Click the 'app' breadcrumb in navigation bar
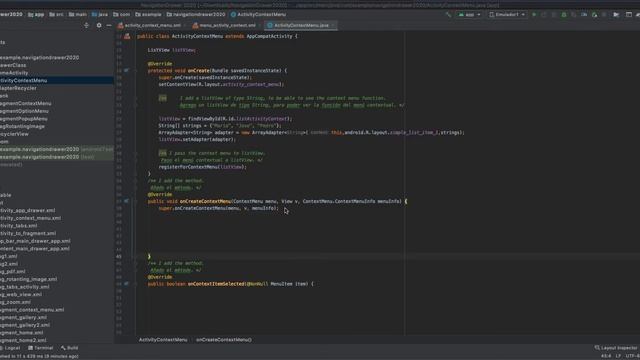Image resolution: width=640 pixels, height=360 pixels. [x=36, y=14]
